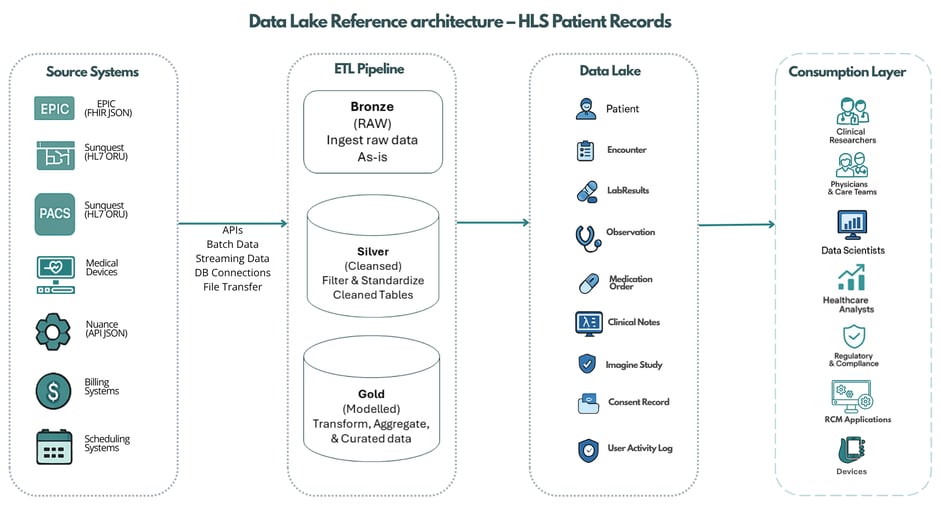Viewport: 941px width, 529px height.
Task: Click the 'Medical Devices' label
Action: (x=102, y=267)
